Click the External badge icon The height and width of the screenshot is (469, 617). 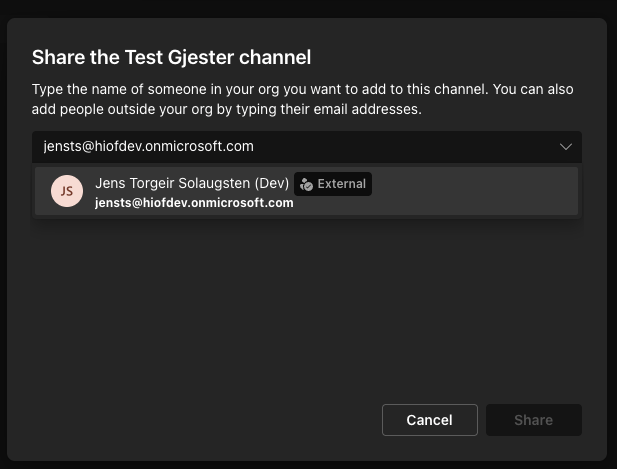click(306, 184)
